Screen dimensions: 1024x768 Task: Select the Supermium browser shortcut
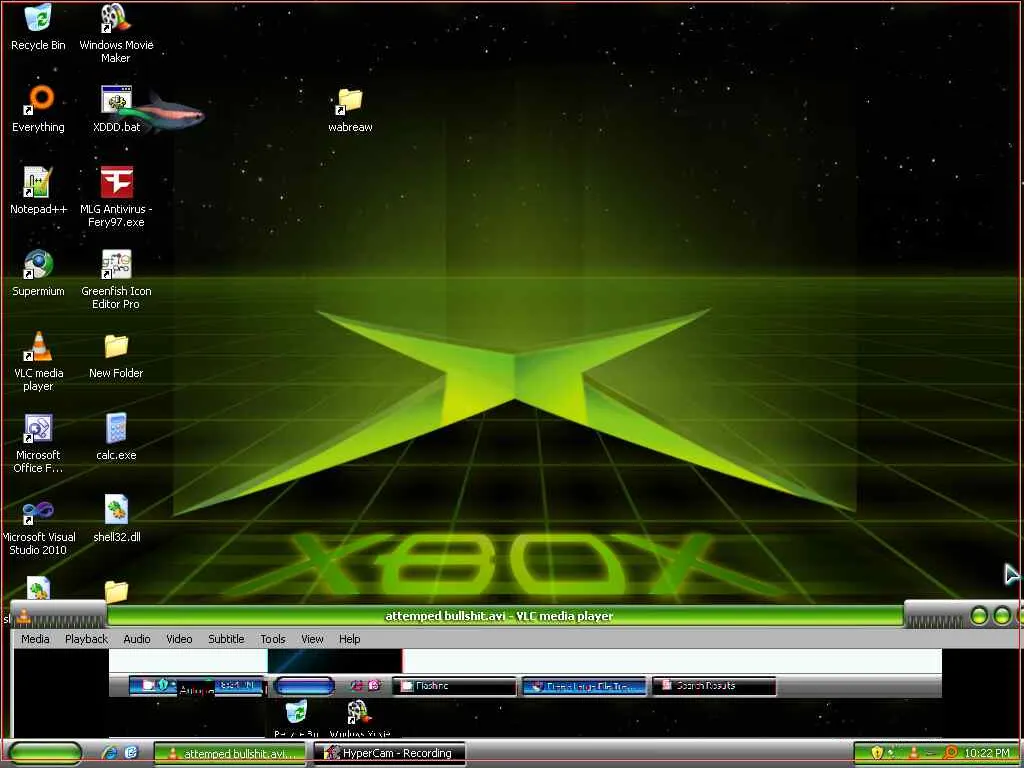coord(38,273)
